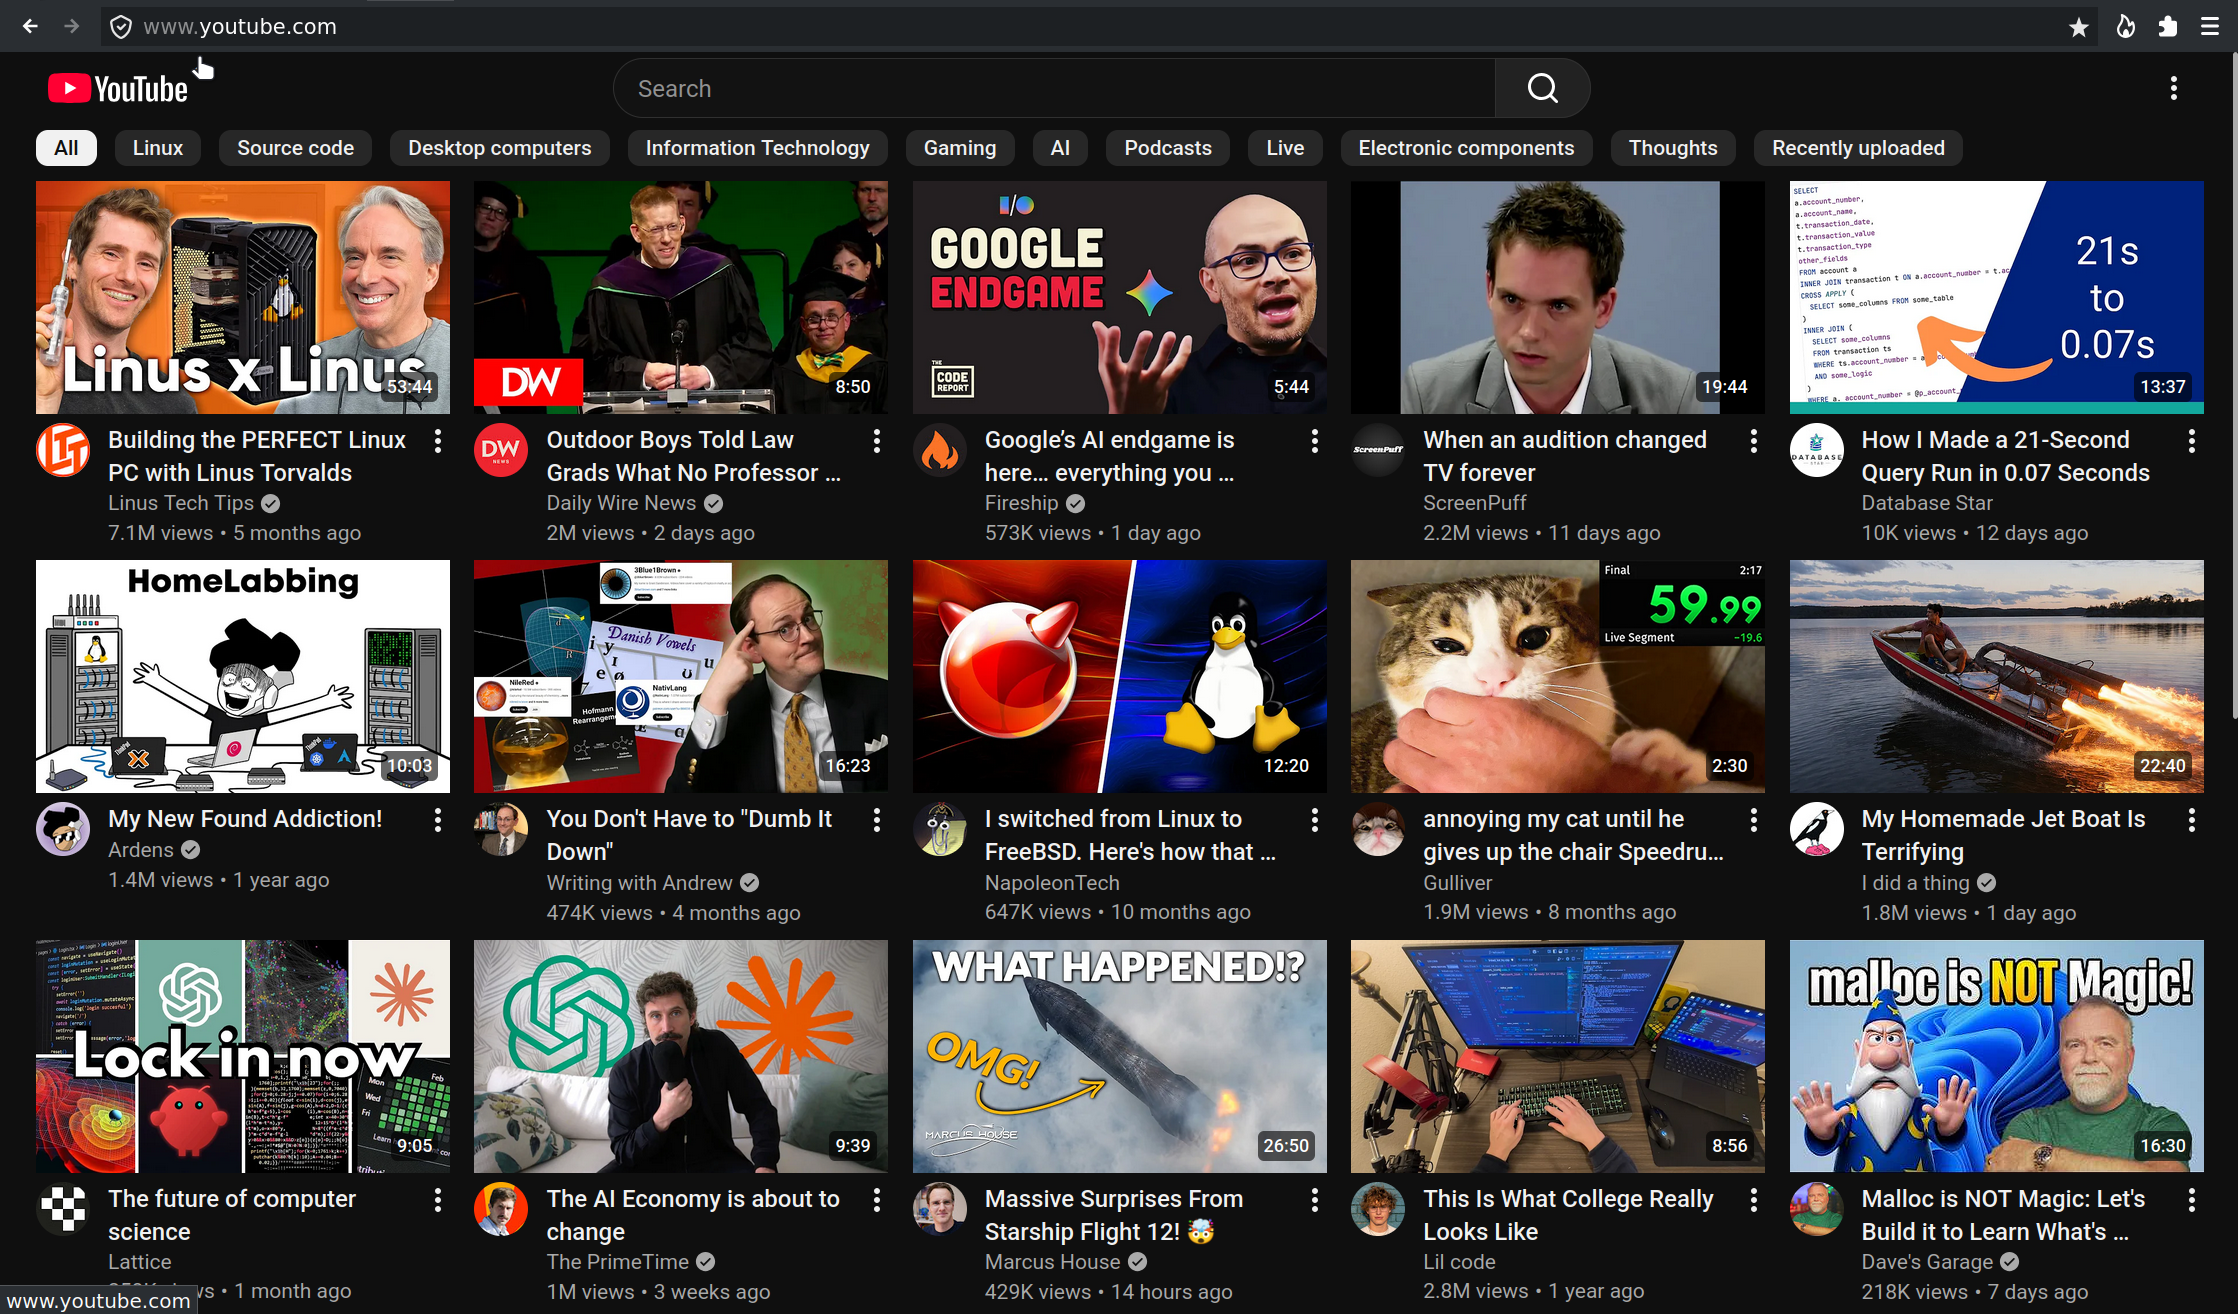Open options for Building the PERFECT Linux PC video
The width and height of the screenshot is (2238, 1314).
[438, 441]
